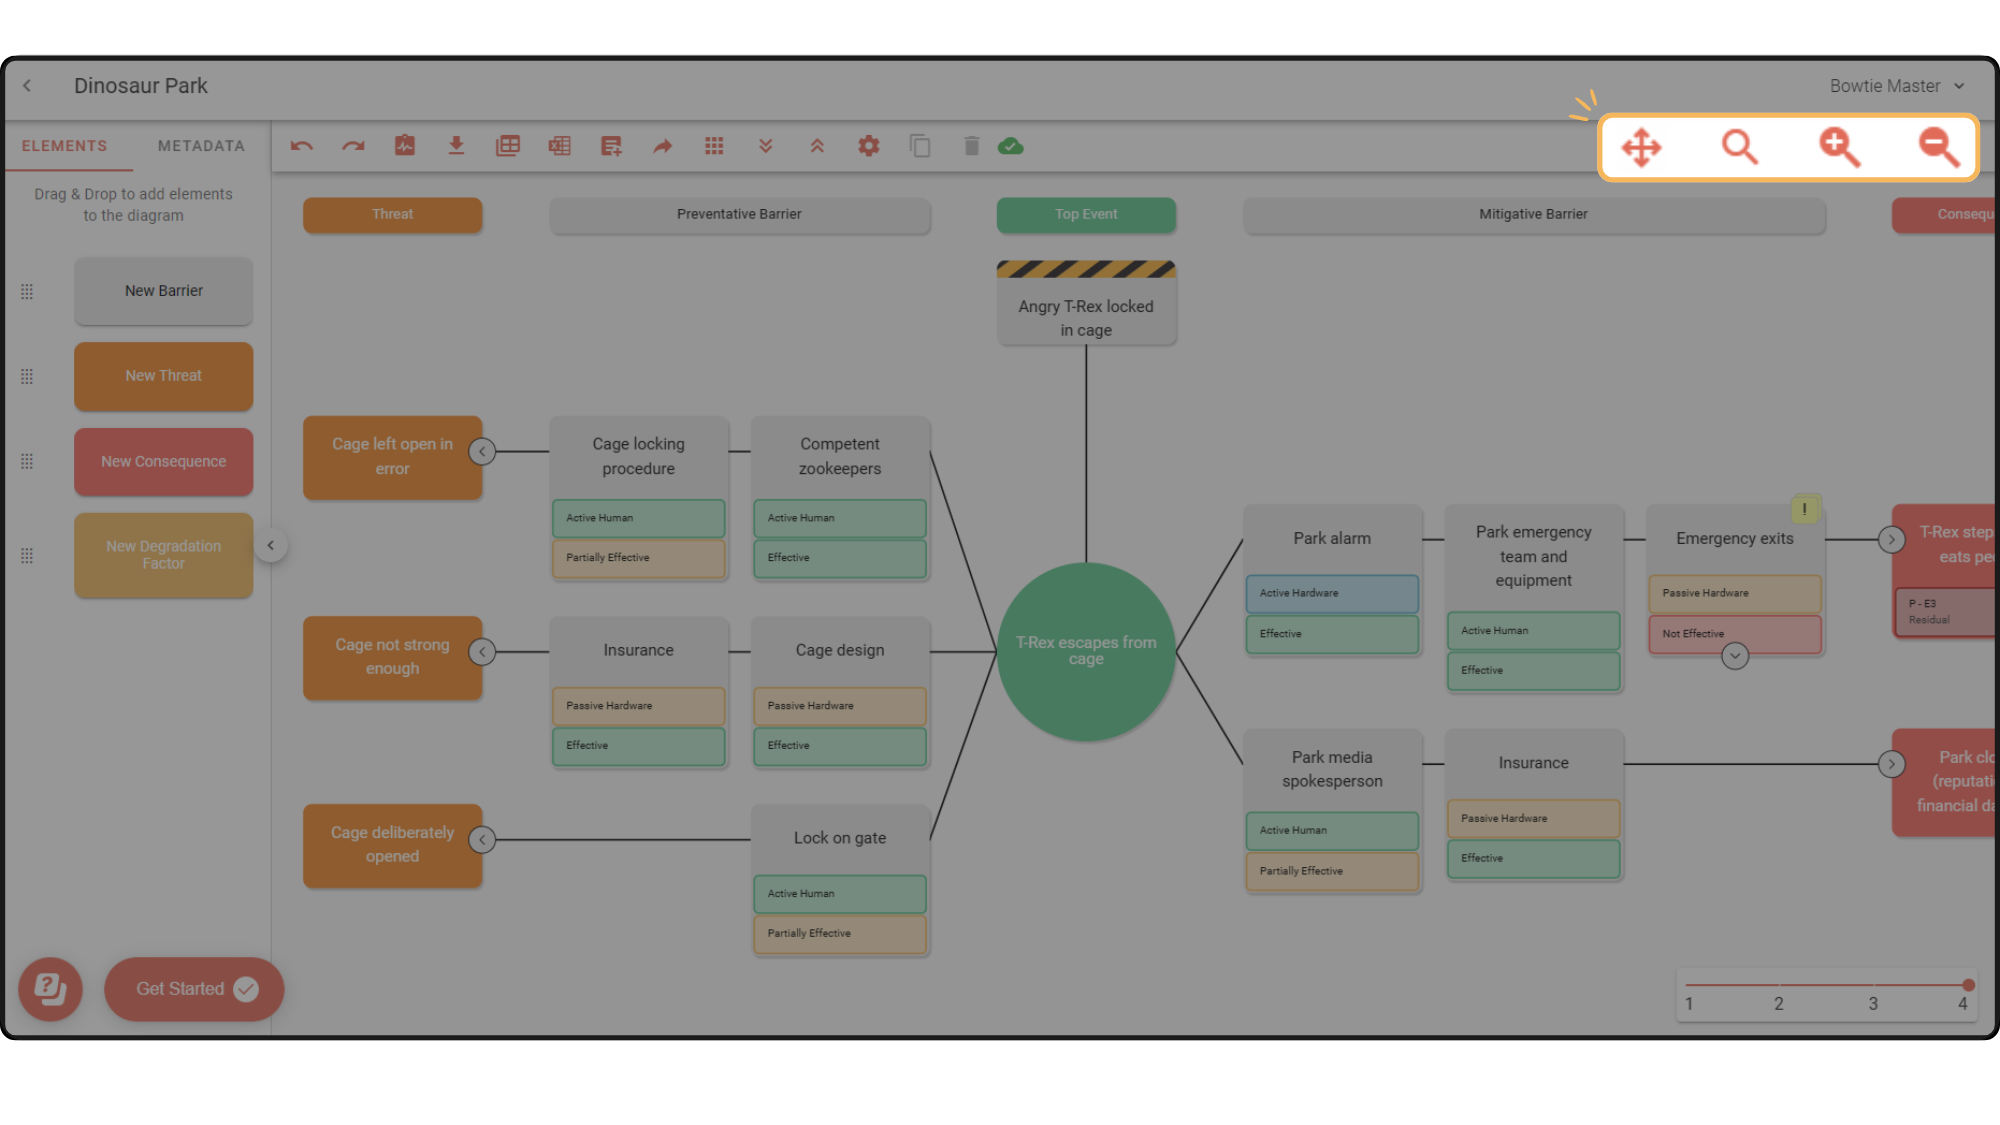Image resolution: width=2000 pixels, height=1125 pixels.
Task: Open the settings gear icon
Action: point(868,146)
